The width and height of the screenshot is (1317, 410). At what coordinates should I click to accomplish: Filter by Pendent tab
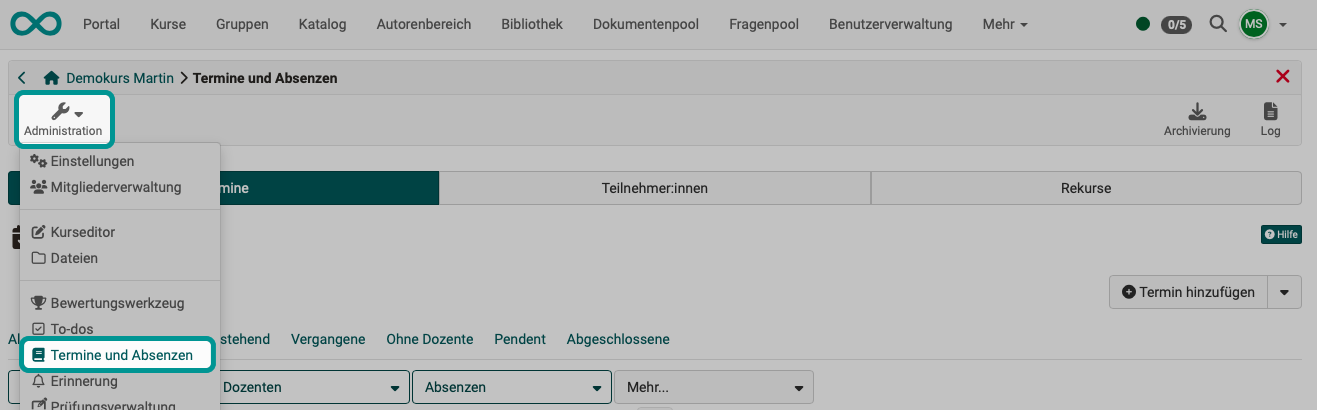(520, 339)
